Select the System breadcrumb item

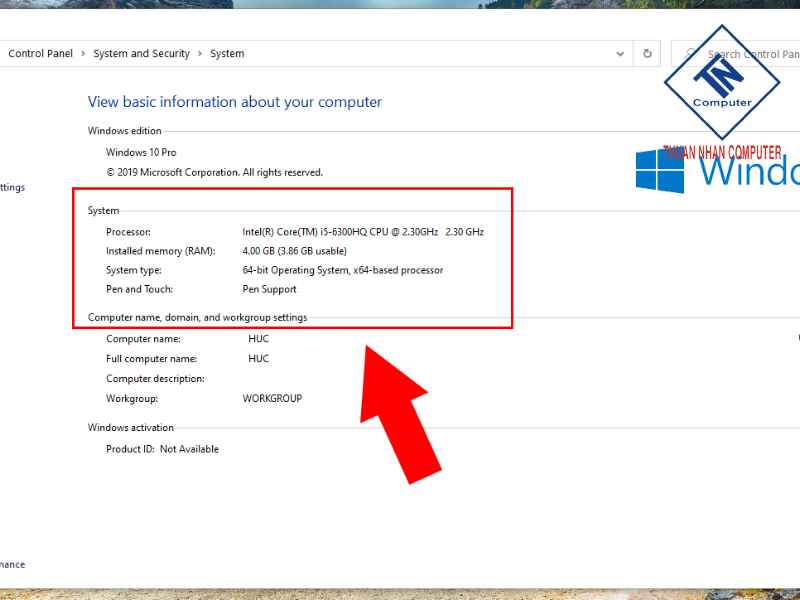point(227,54)
